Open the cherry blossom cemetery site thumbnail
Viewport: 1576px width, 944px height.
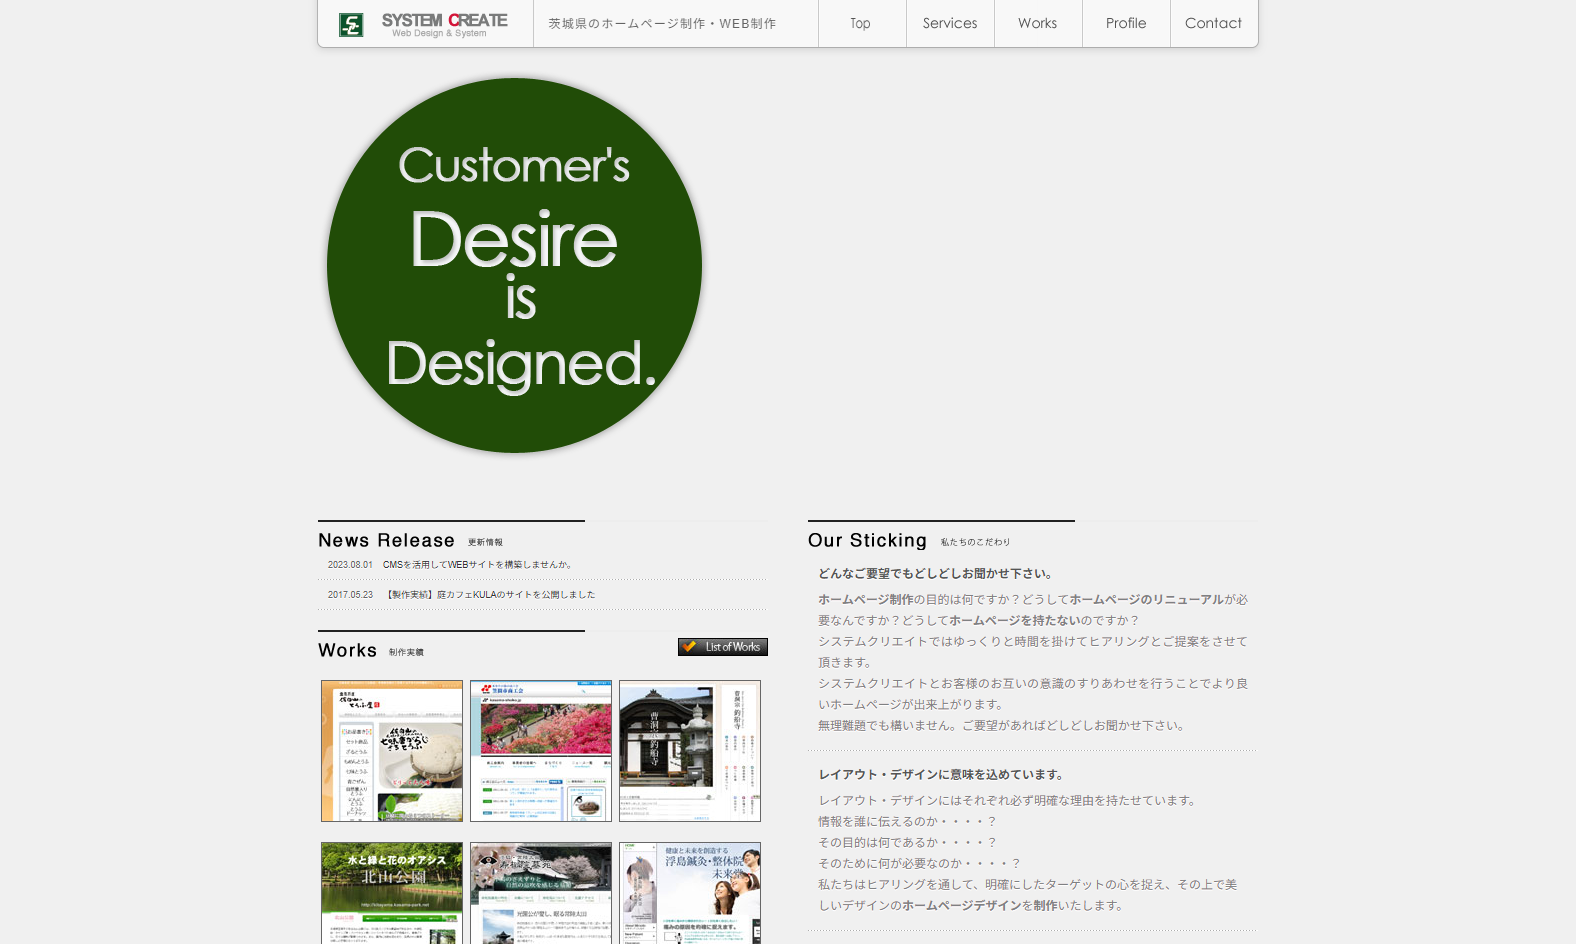(541, 893)
